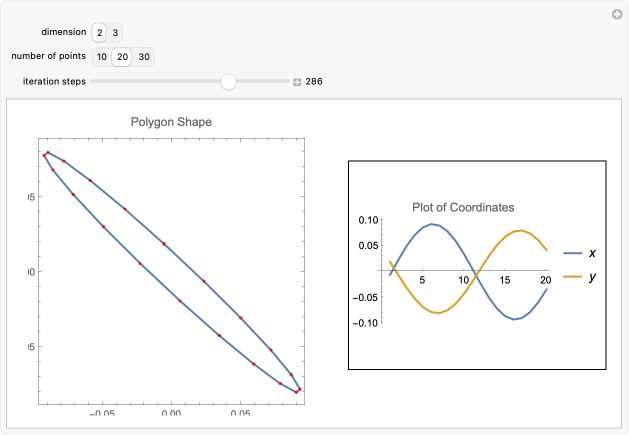Click the blue x legend line swatch
Screen dimensions: 629x435
click(572, 253)
